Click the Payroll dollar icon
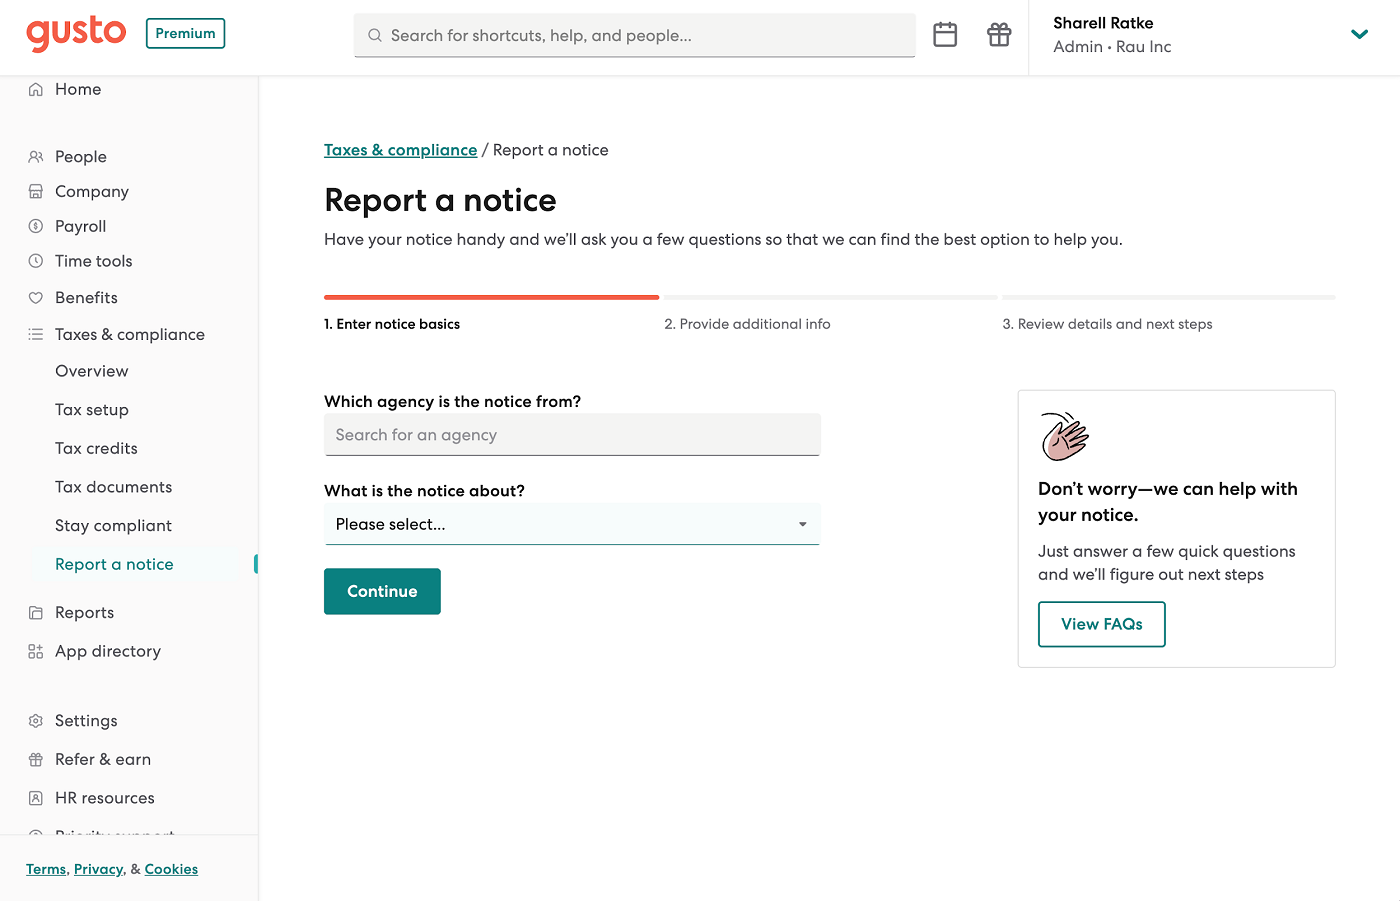The width and height of the screenshot is (1400, 901). [x=36, y=226]
